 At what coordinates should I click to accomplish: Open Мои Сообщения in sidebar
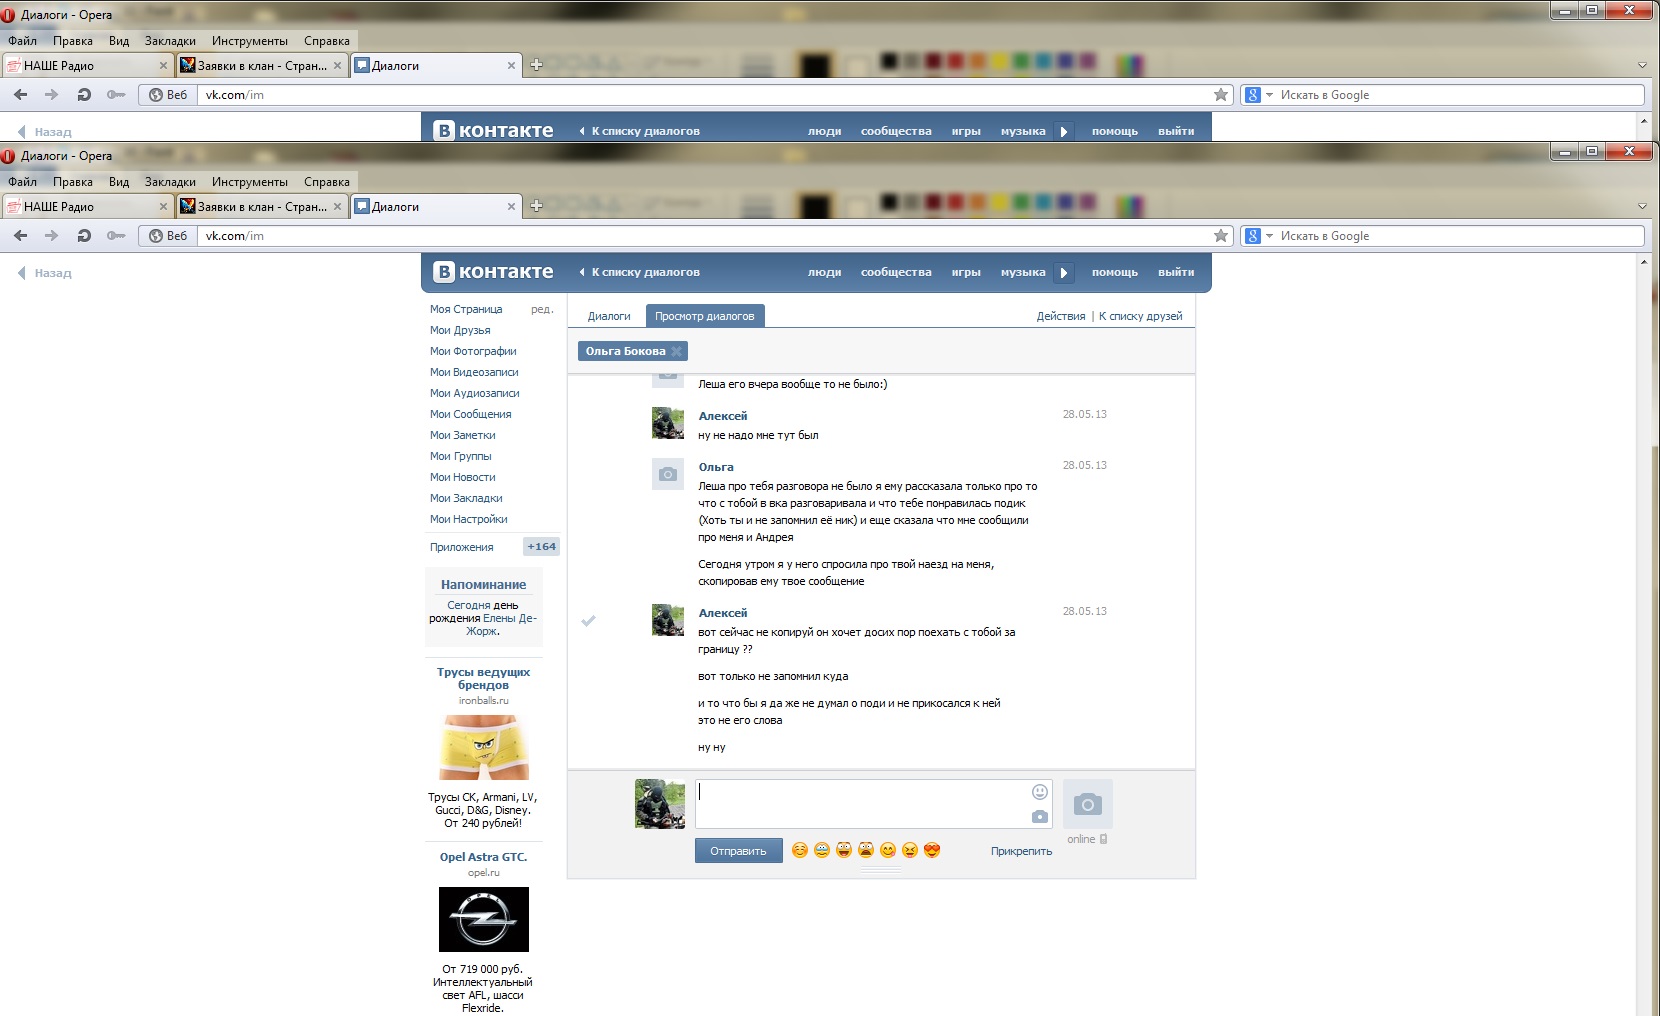(471, 414)
